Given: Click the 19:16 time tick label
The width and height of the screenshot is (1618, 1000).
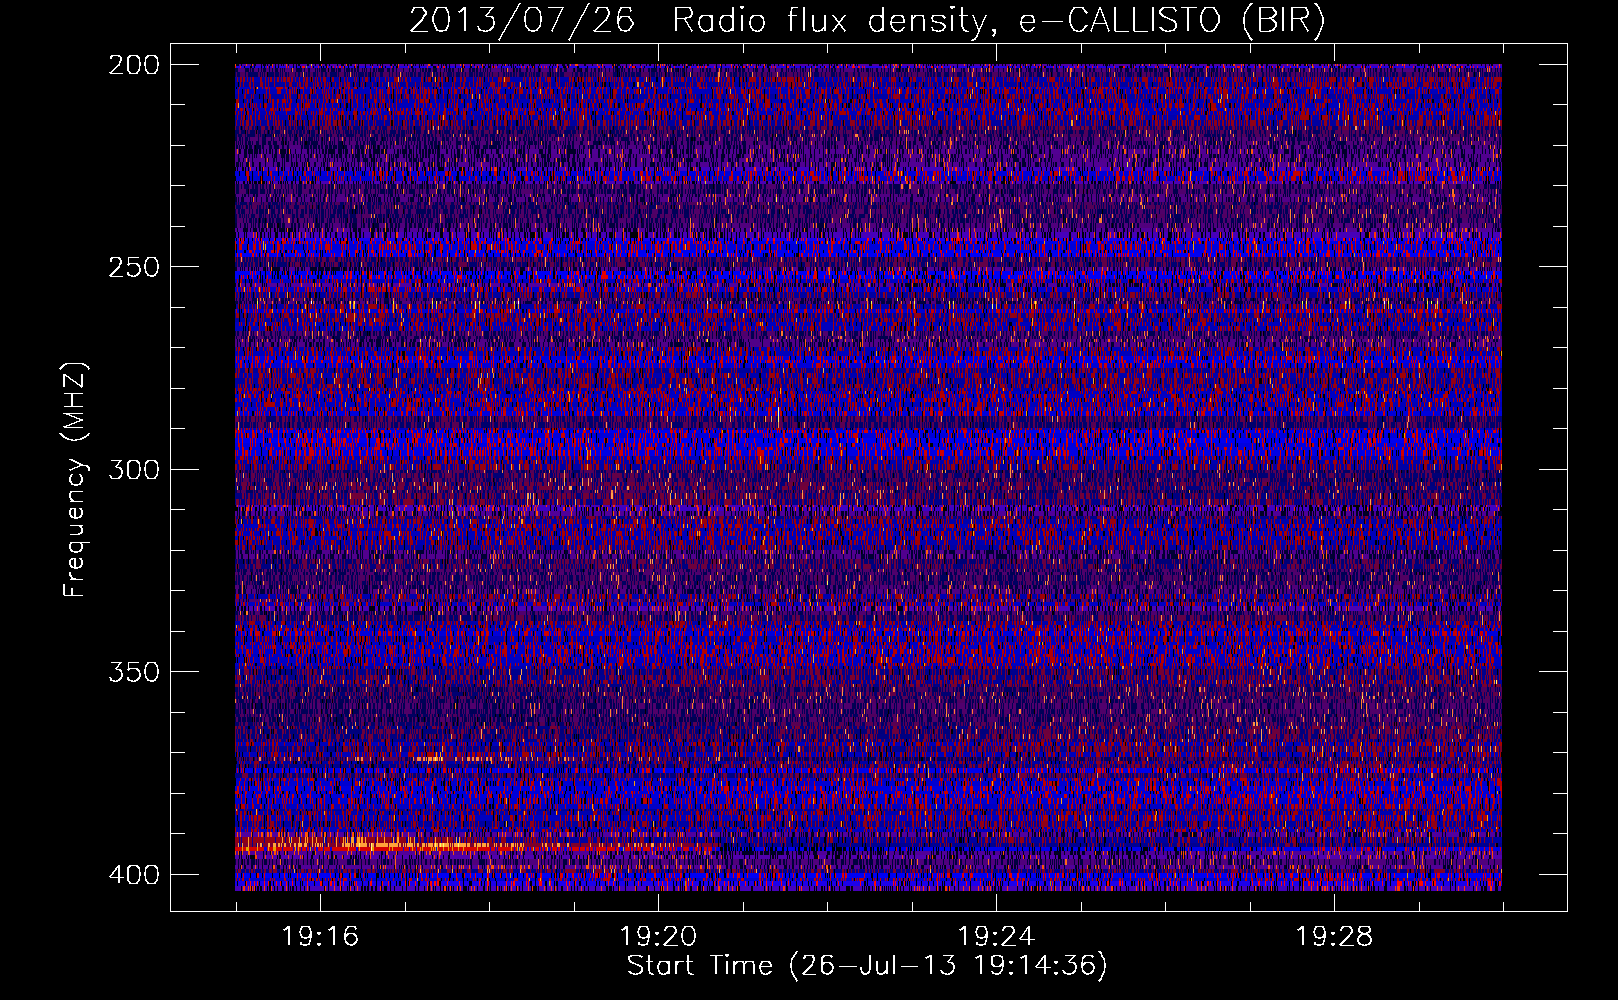Looking at the screenshot, I should pos(320,937).
